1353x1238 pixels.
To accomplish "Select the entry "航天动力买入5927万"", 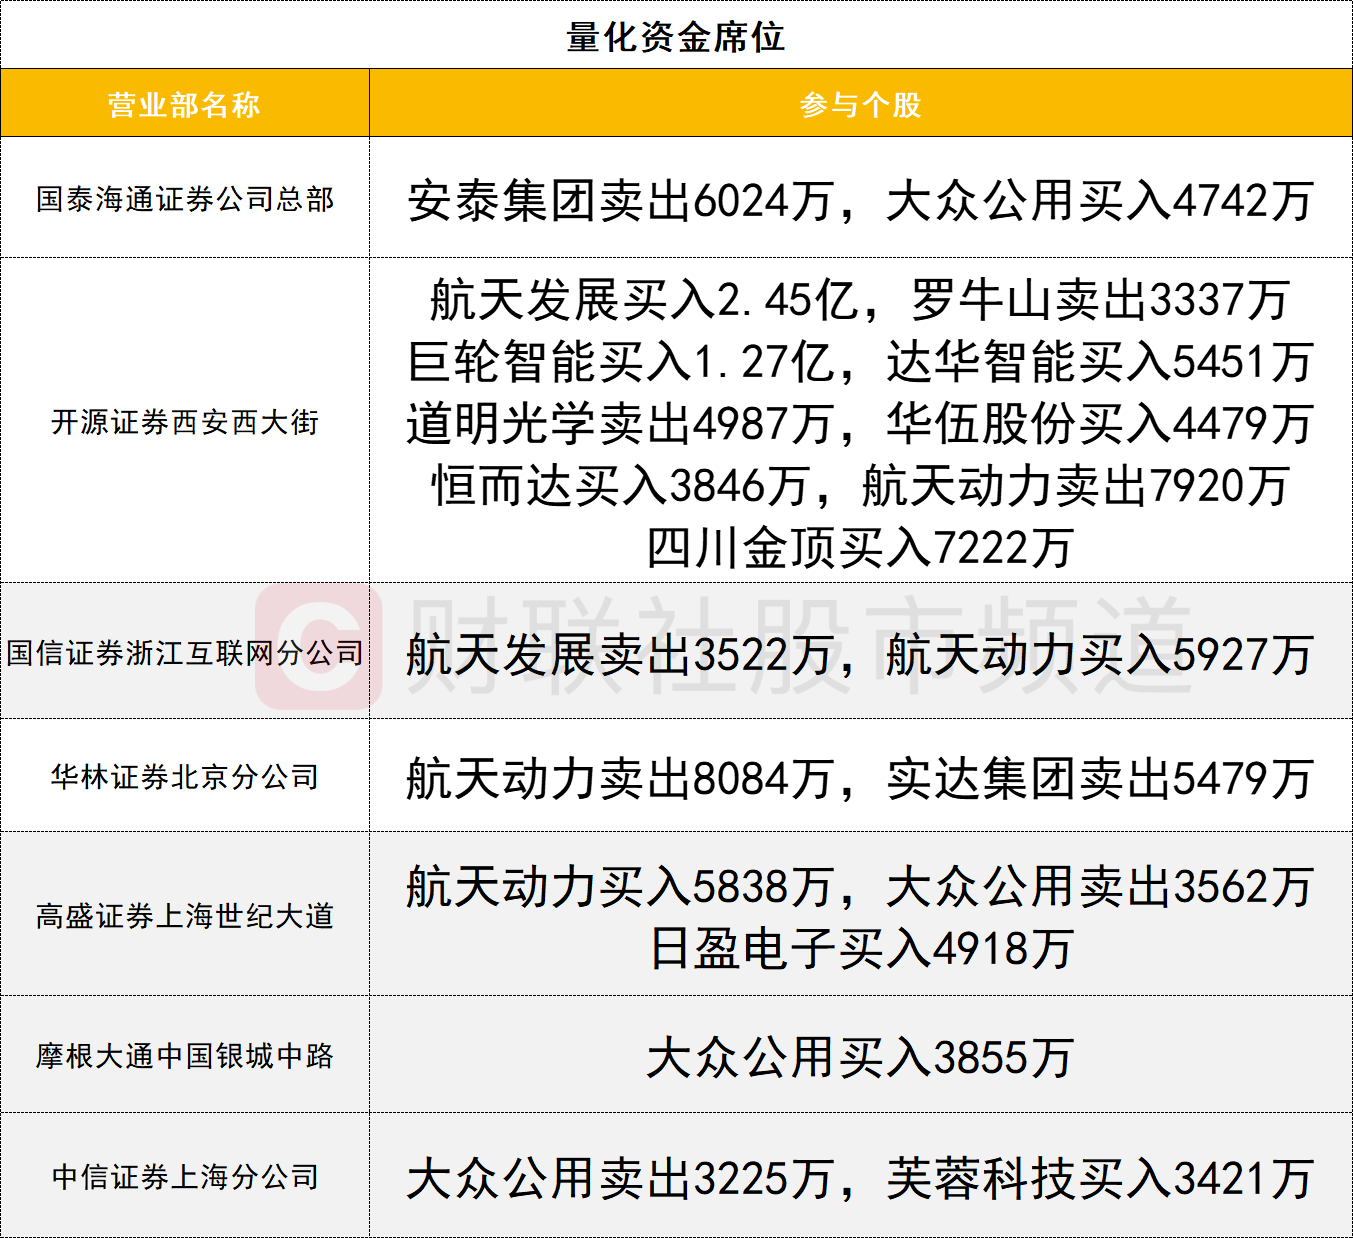I will click(1100, 655).
